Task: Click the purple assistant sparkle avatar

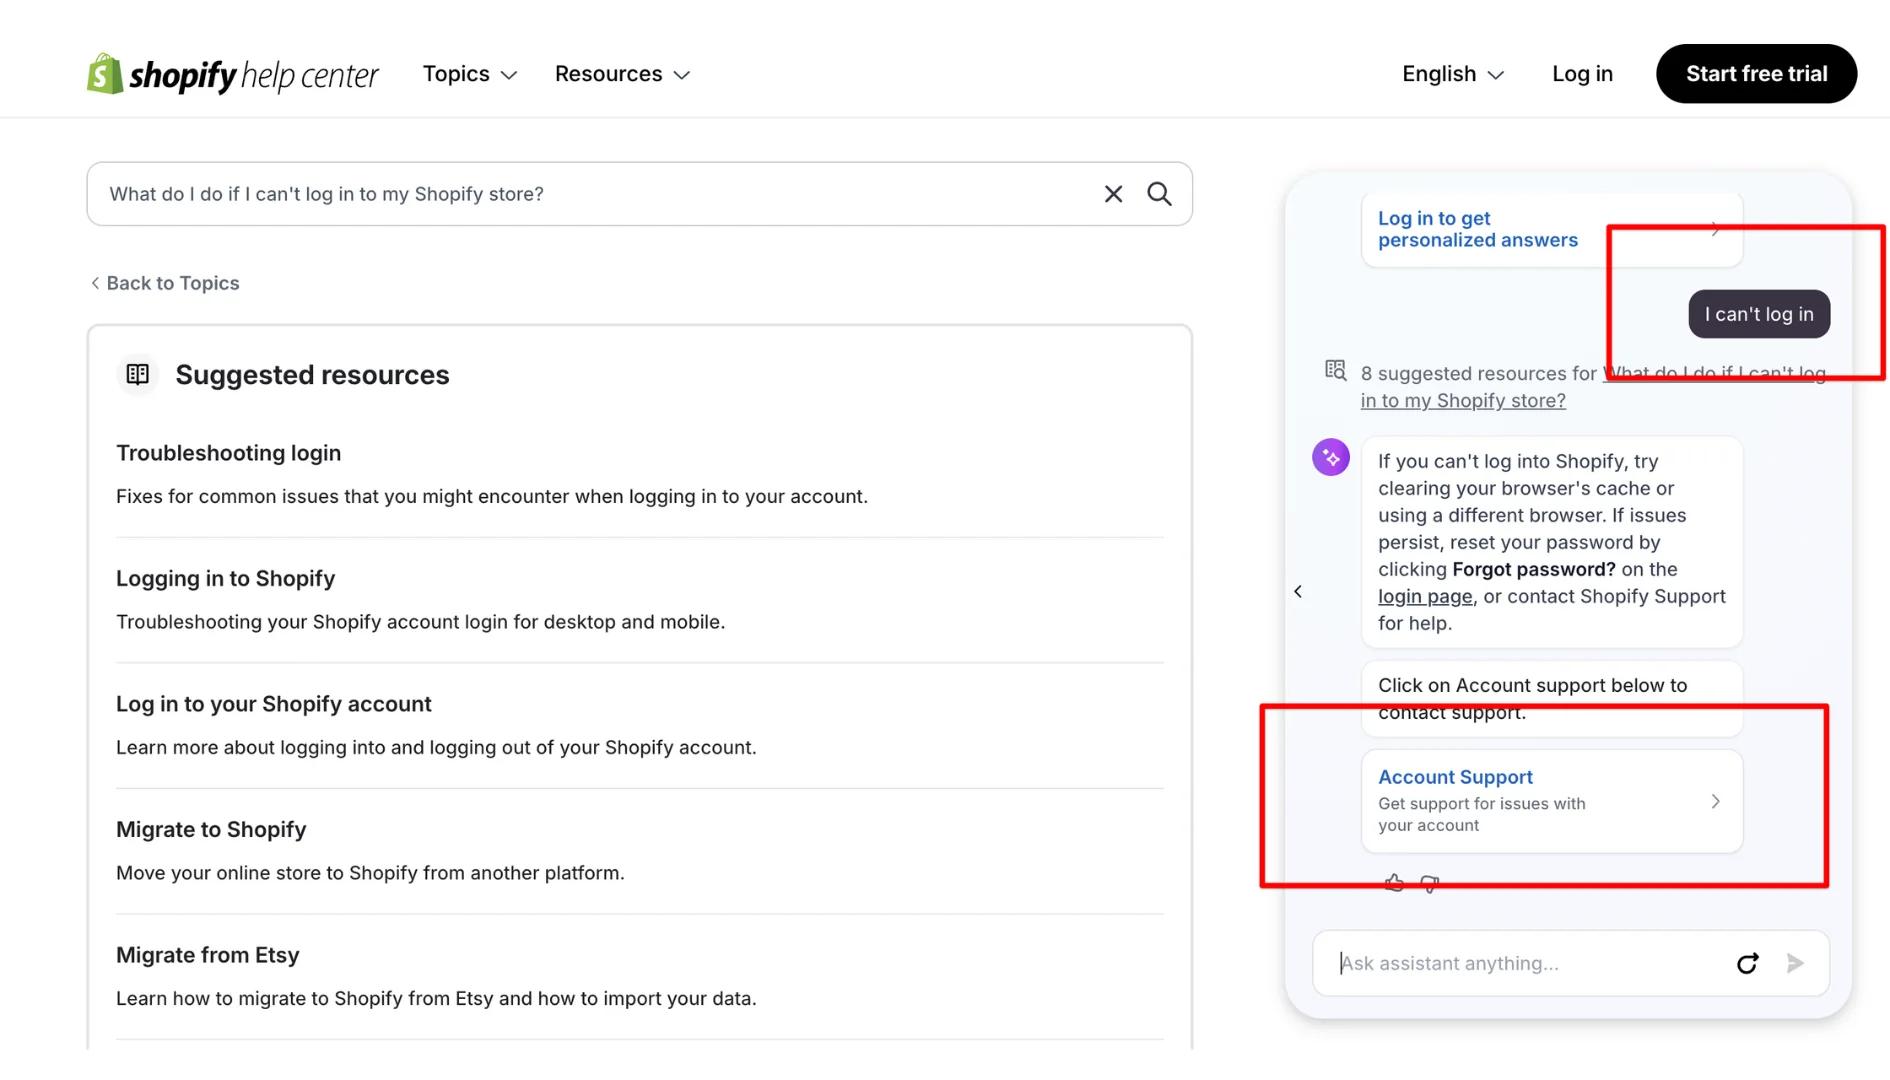Action: coord(1331,458)
